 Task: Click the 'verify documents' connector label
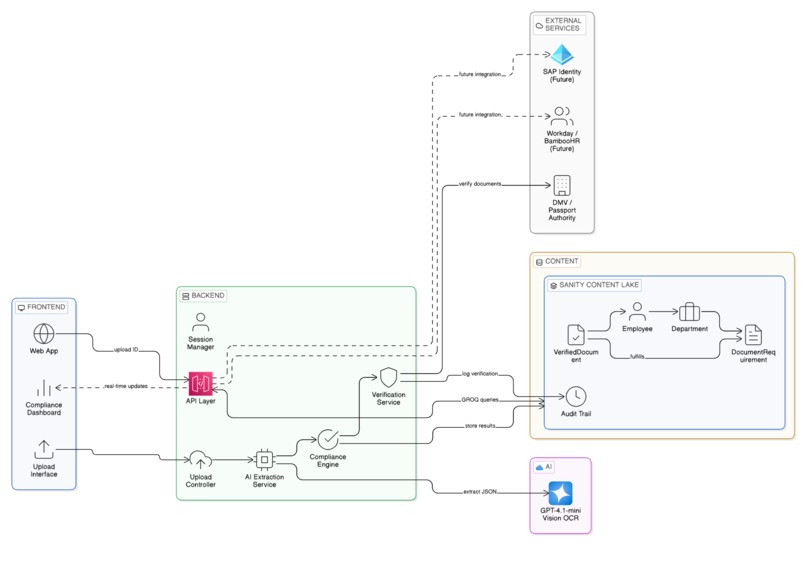click(480, 184)
